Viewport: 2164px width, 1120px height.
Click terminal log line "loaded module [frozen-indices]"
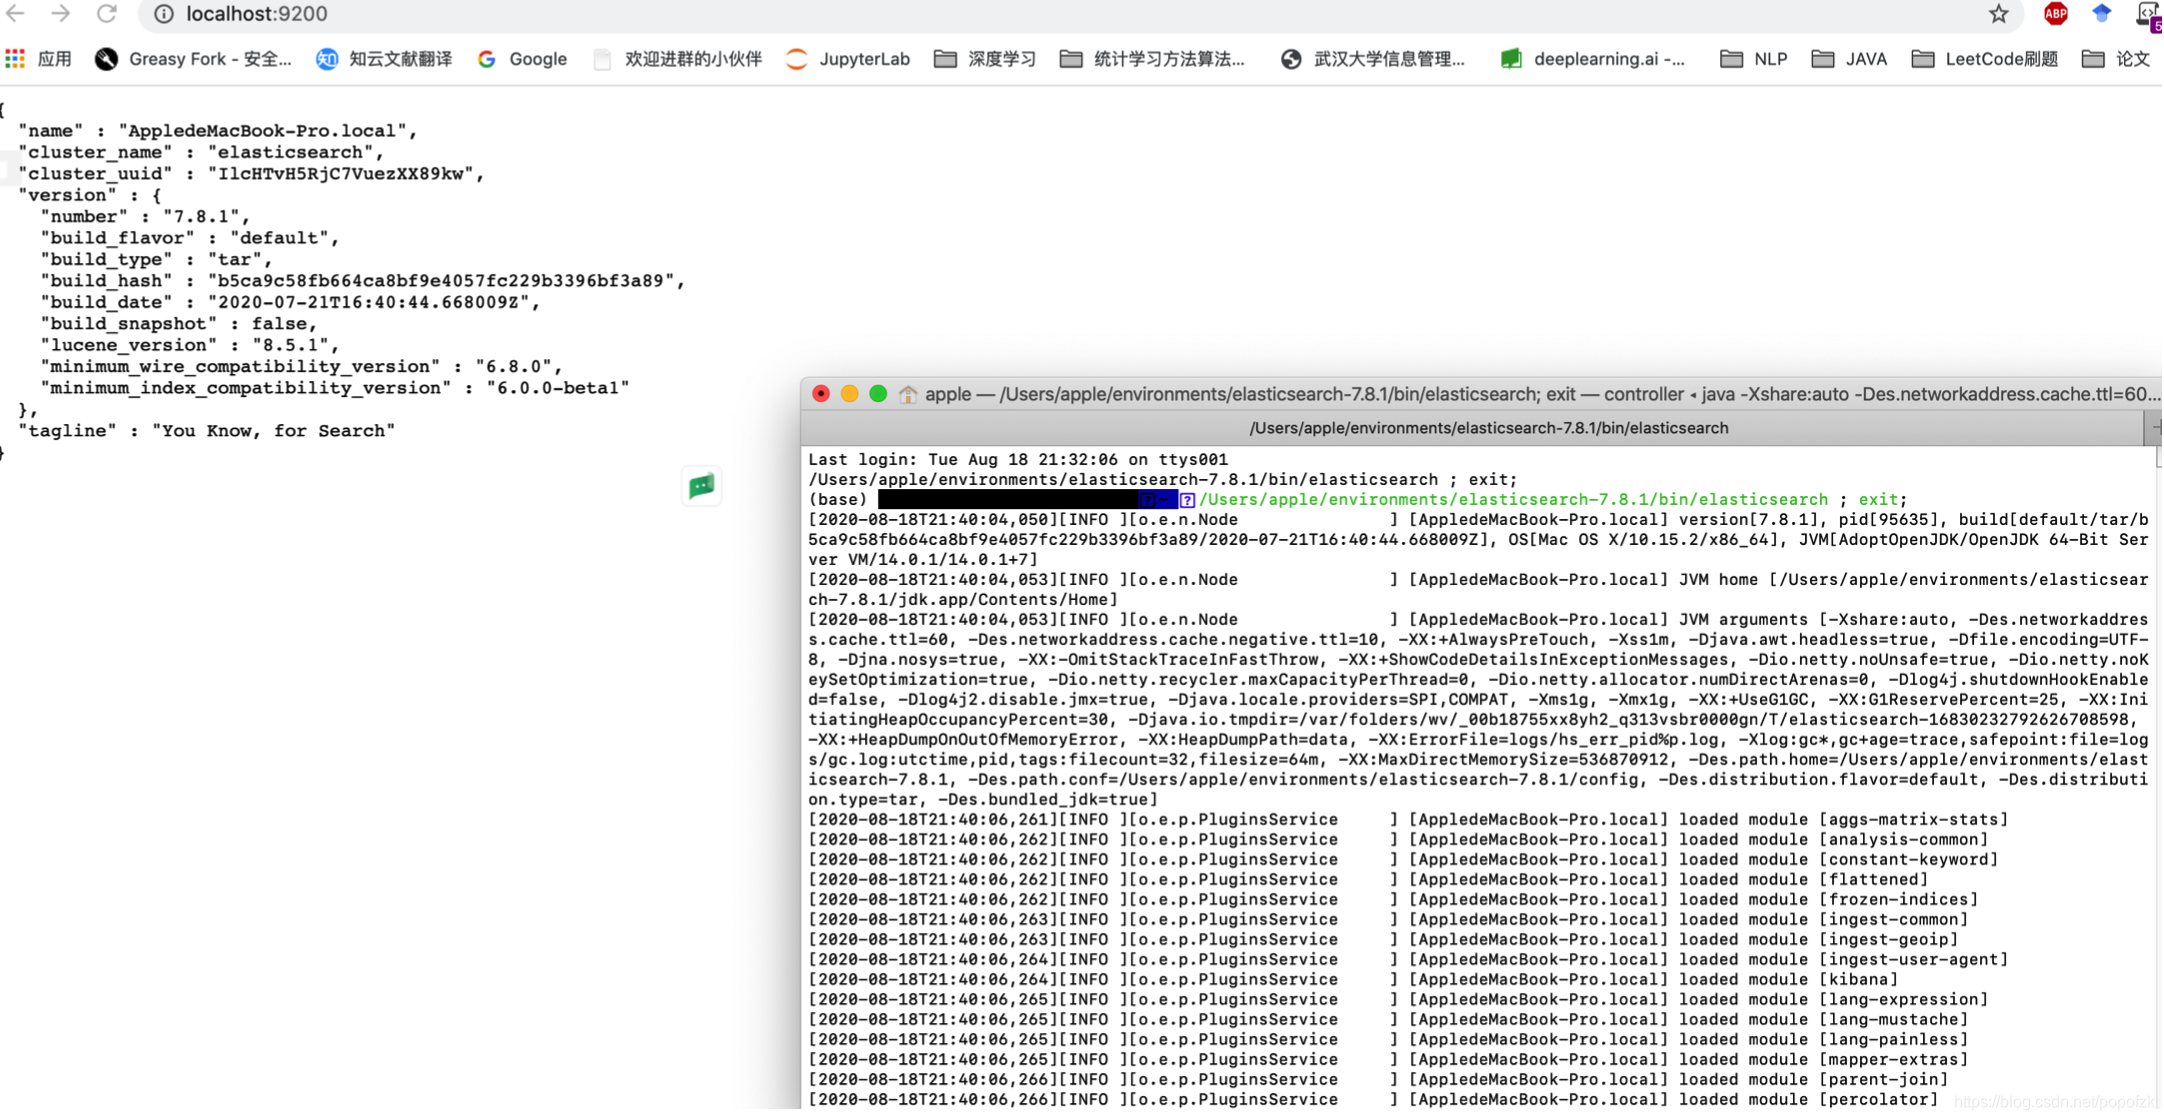coord(1393,900)
